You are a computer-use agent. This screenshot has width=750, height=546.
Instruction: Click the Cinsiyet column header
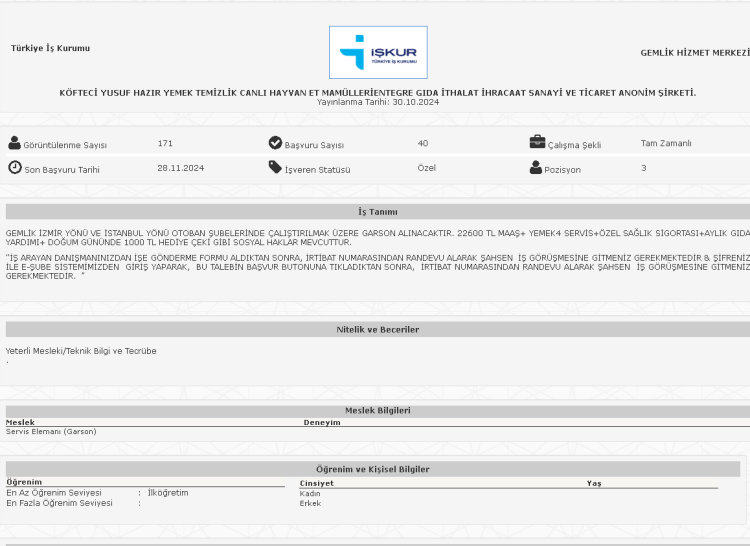pos(317,483)
